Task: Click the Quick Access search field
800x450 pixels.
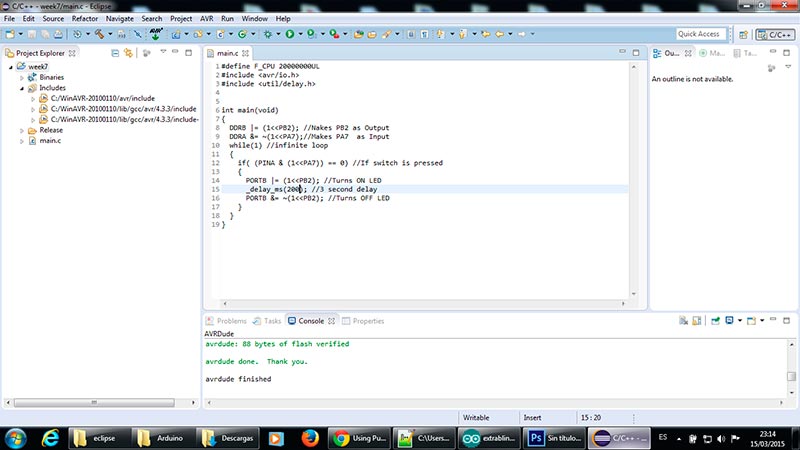Action: click(701, 34)
